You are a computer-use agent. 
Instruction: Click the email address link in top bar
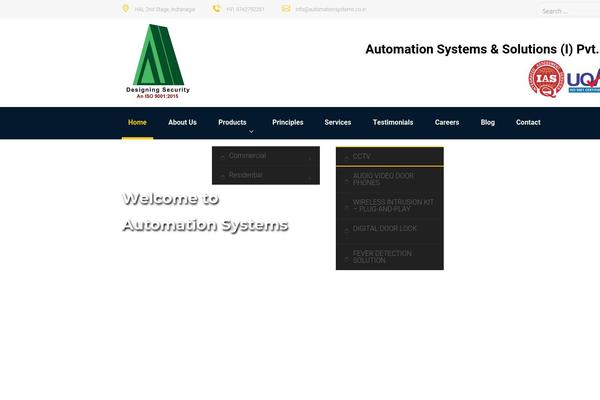pos(331,9)
